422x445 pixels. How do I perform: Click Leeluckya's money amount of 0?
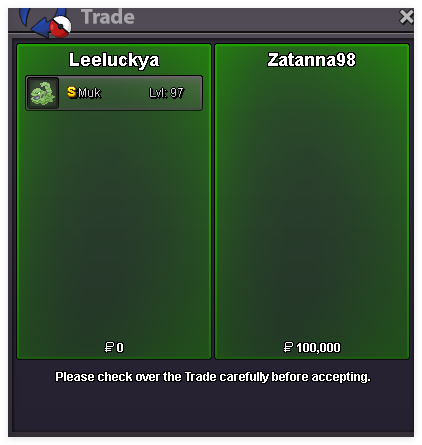[x=120, y=348]
